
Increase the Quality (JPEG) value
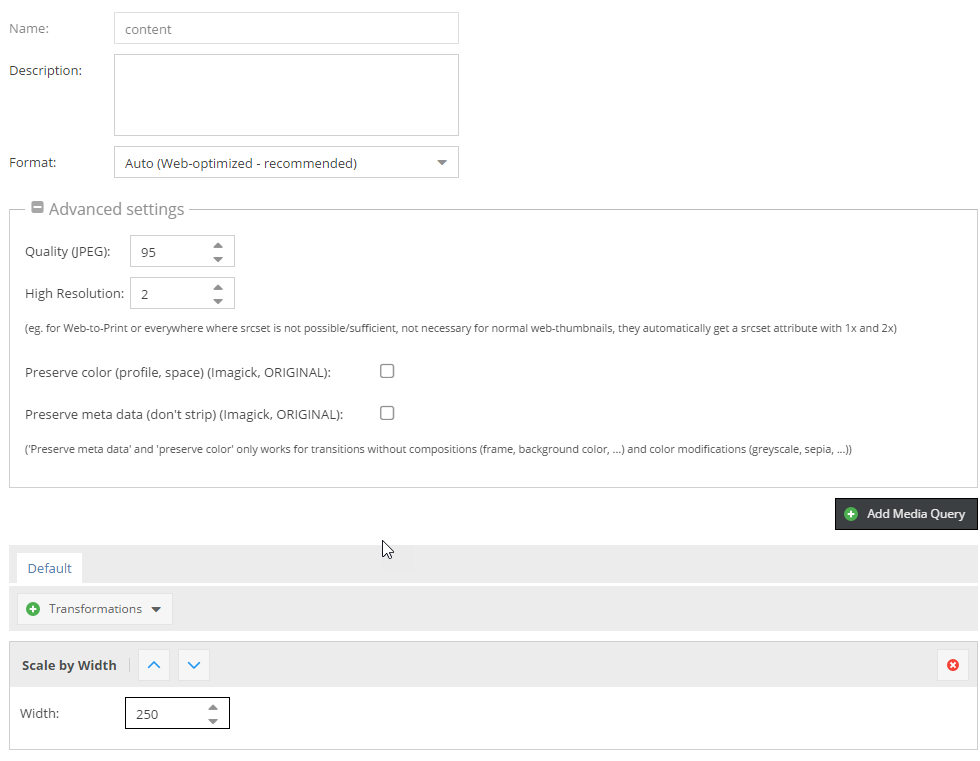[x=218, y=245]
